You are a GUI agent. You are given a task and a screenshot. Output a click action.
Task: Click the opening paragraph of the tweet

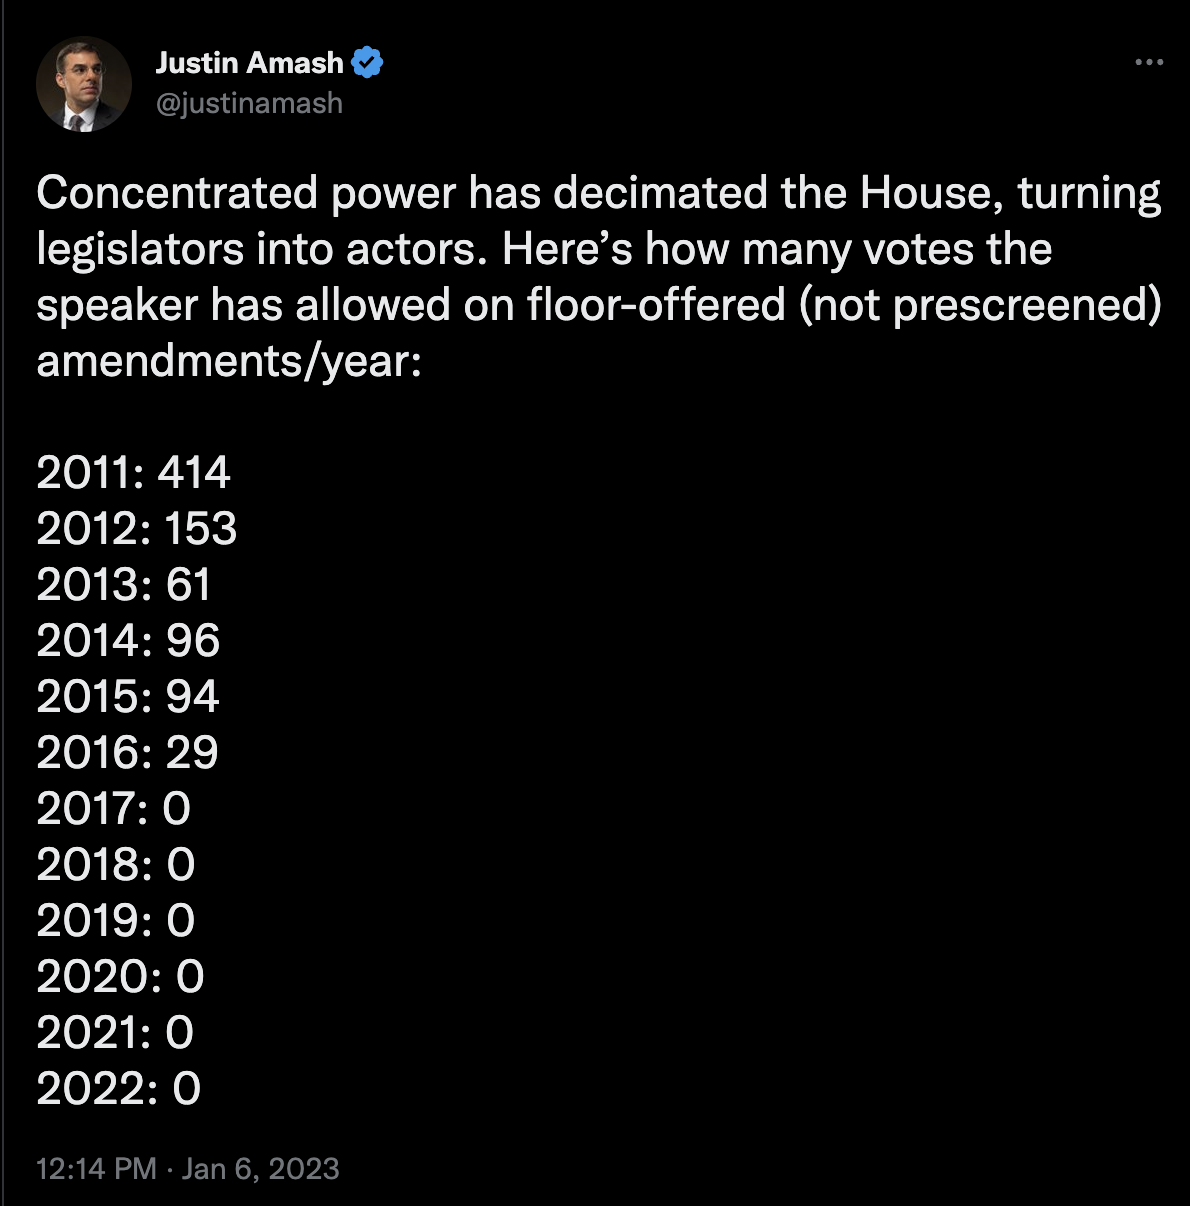(598, 276)
